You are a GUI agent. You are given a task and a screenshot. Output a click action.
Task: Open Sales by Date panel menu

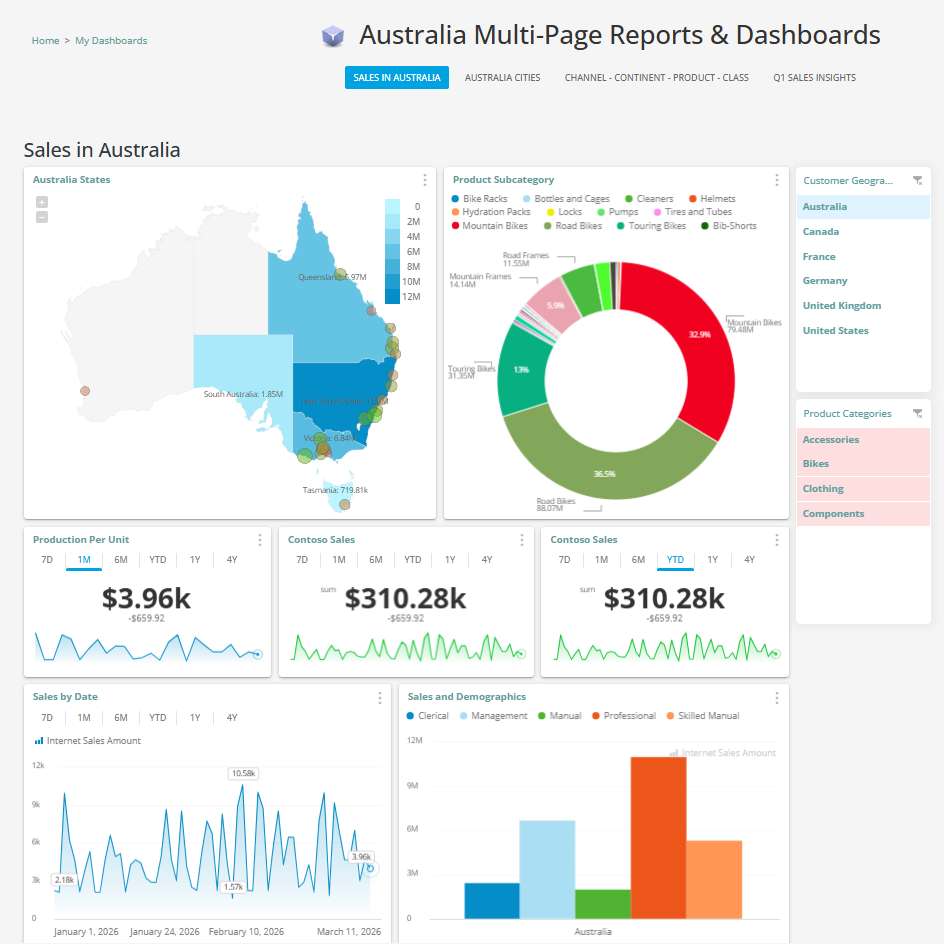click(379, 697)
